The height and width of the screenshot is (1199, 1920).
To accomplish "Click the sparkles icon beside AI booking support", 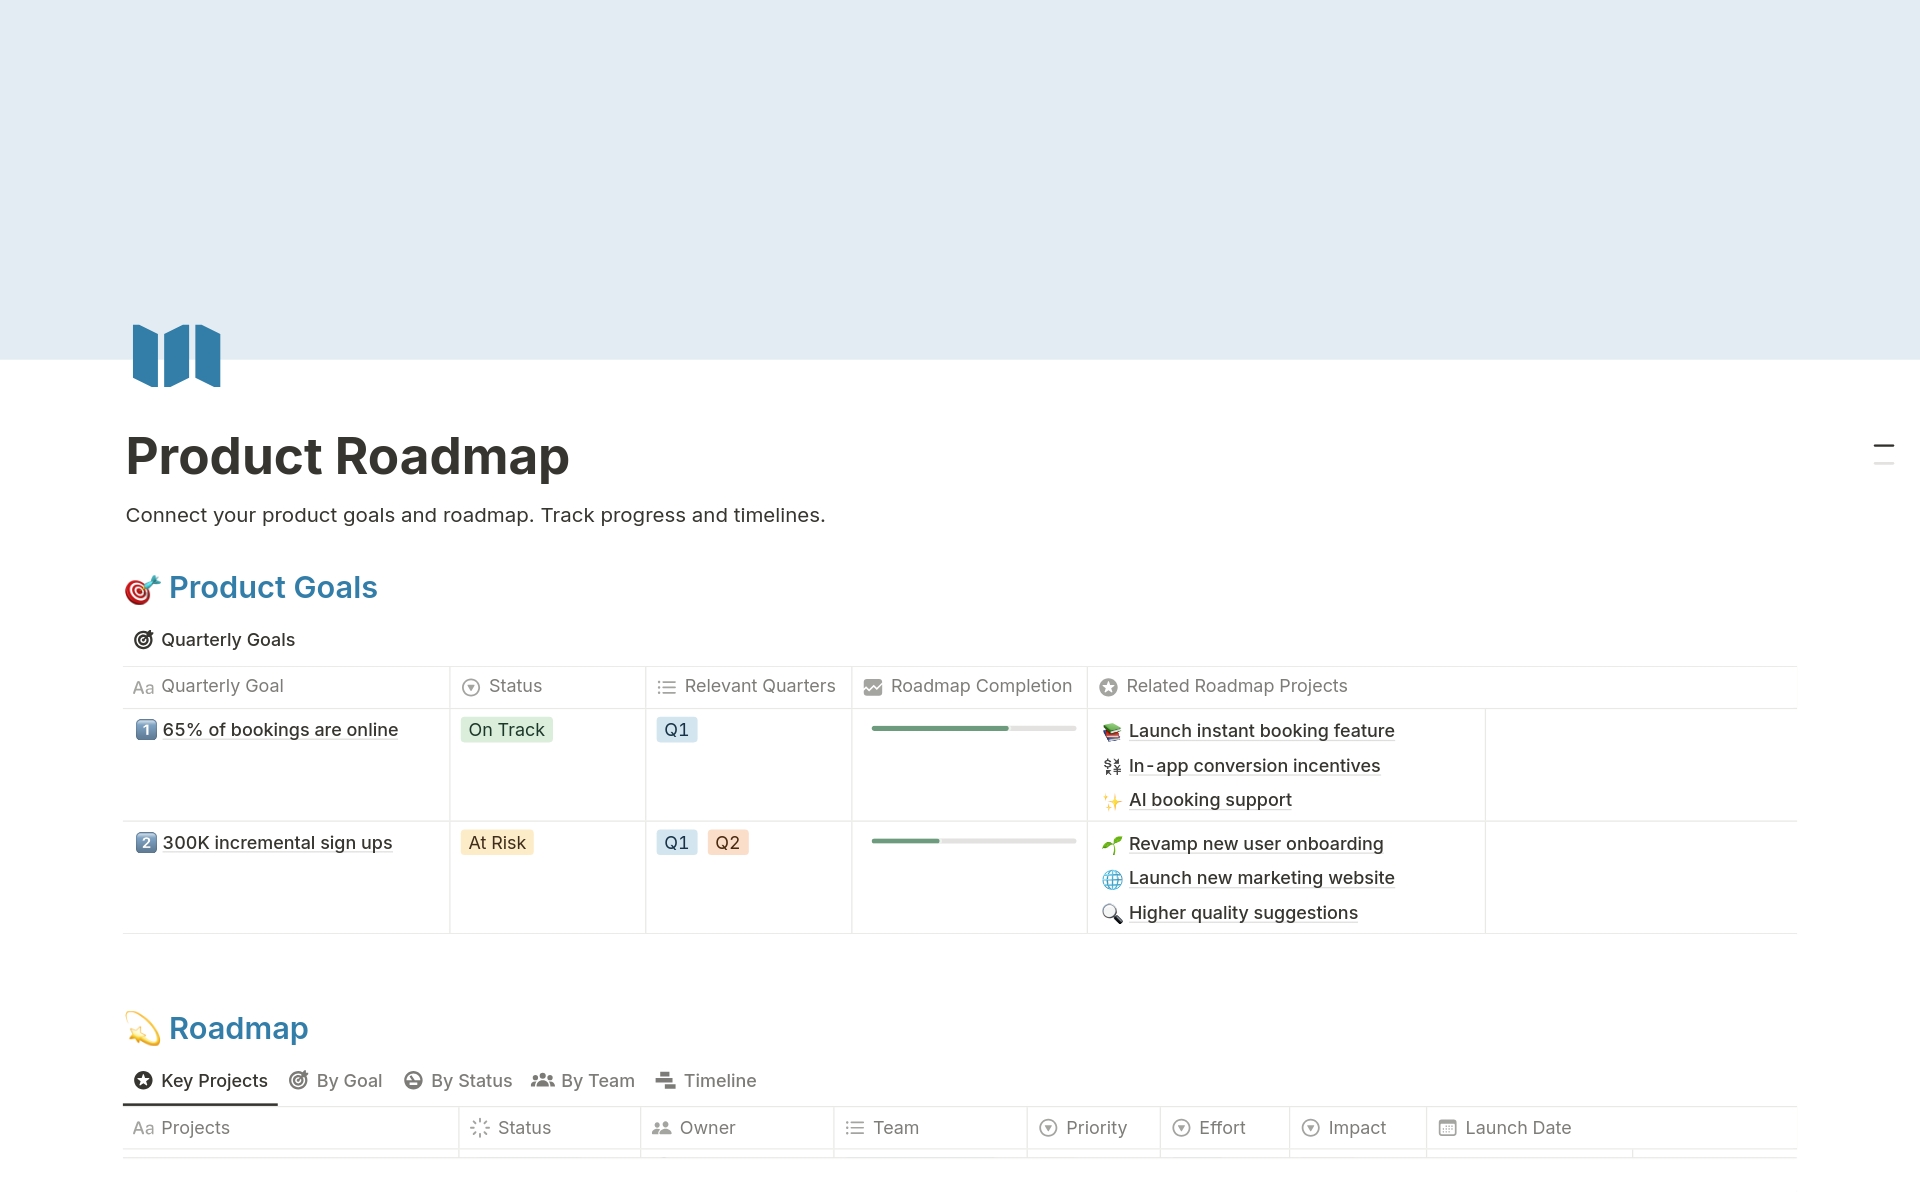I will click(x=1111, y=801).
